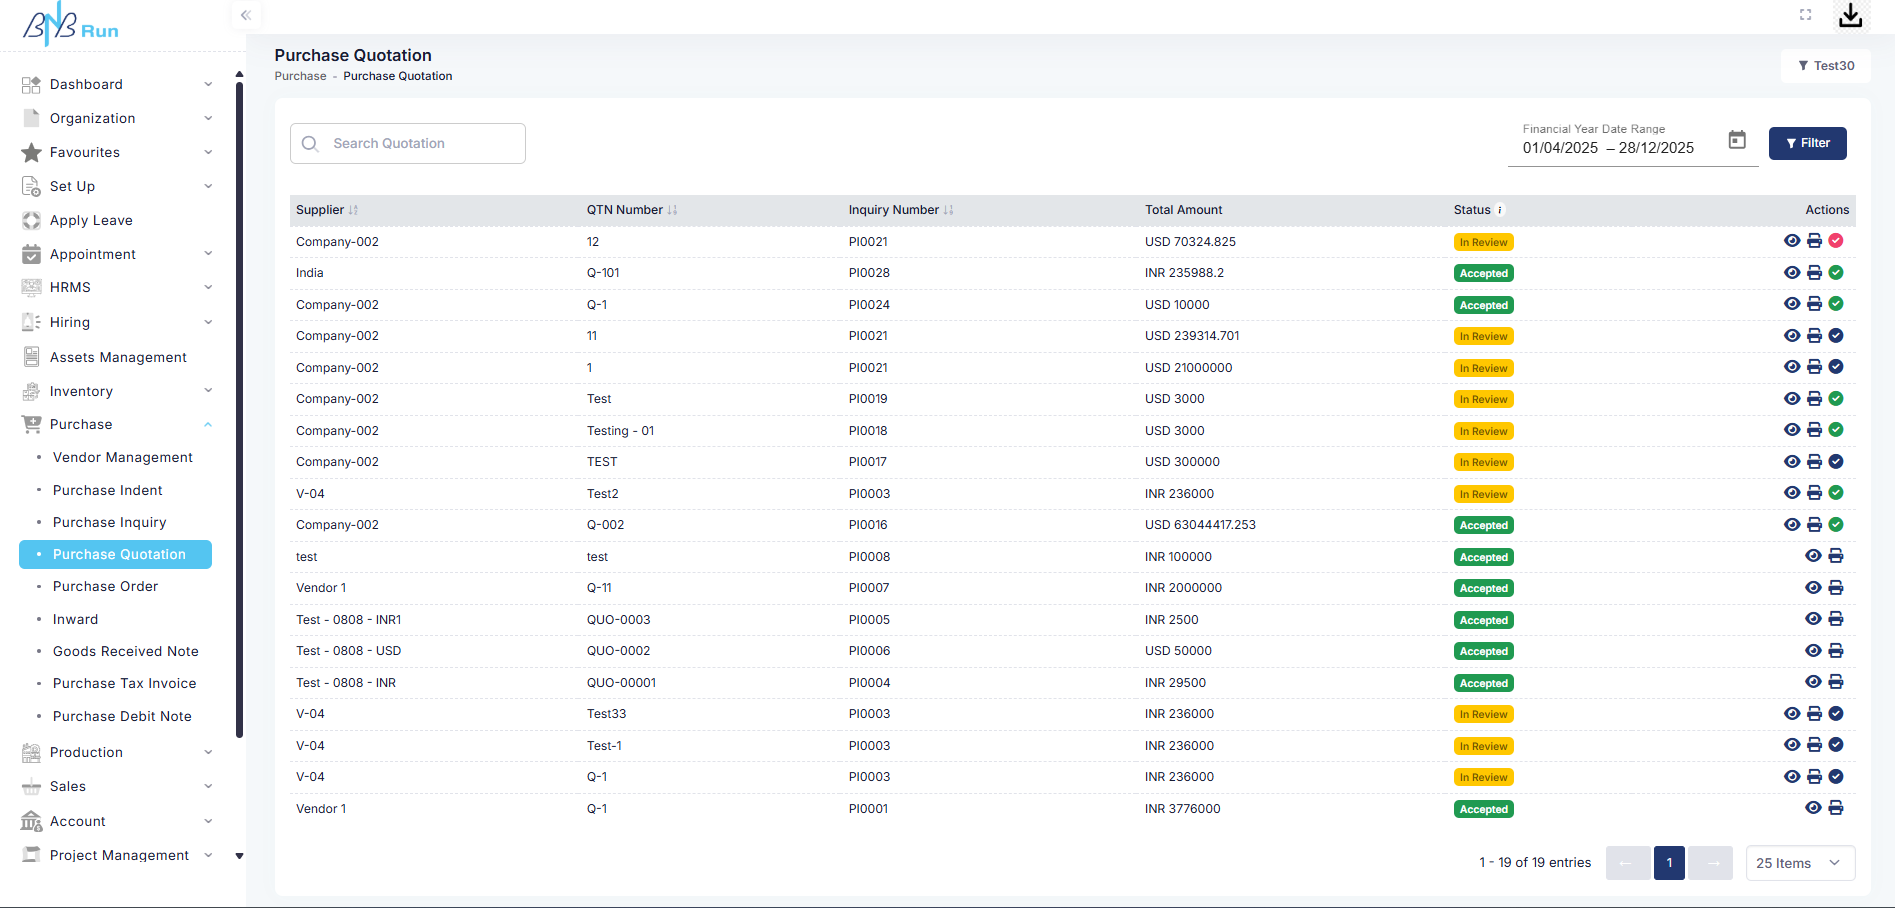The width and height of the screenshot is (1895, 908).
Task: Go to Vendor Management menu item
Action: (x=122, y=457)
